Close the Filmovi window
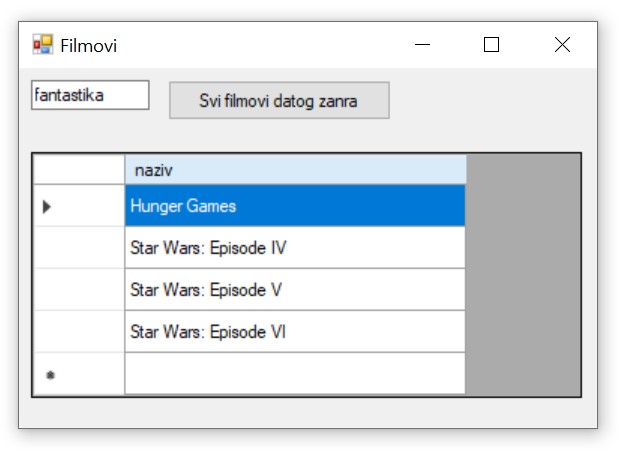The height and width of the screenshot is (455, 626). [x=561, y=45]
